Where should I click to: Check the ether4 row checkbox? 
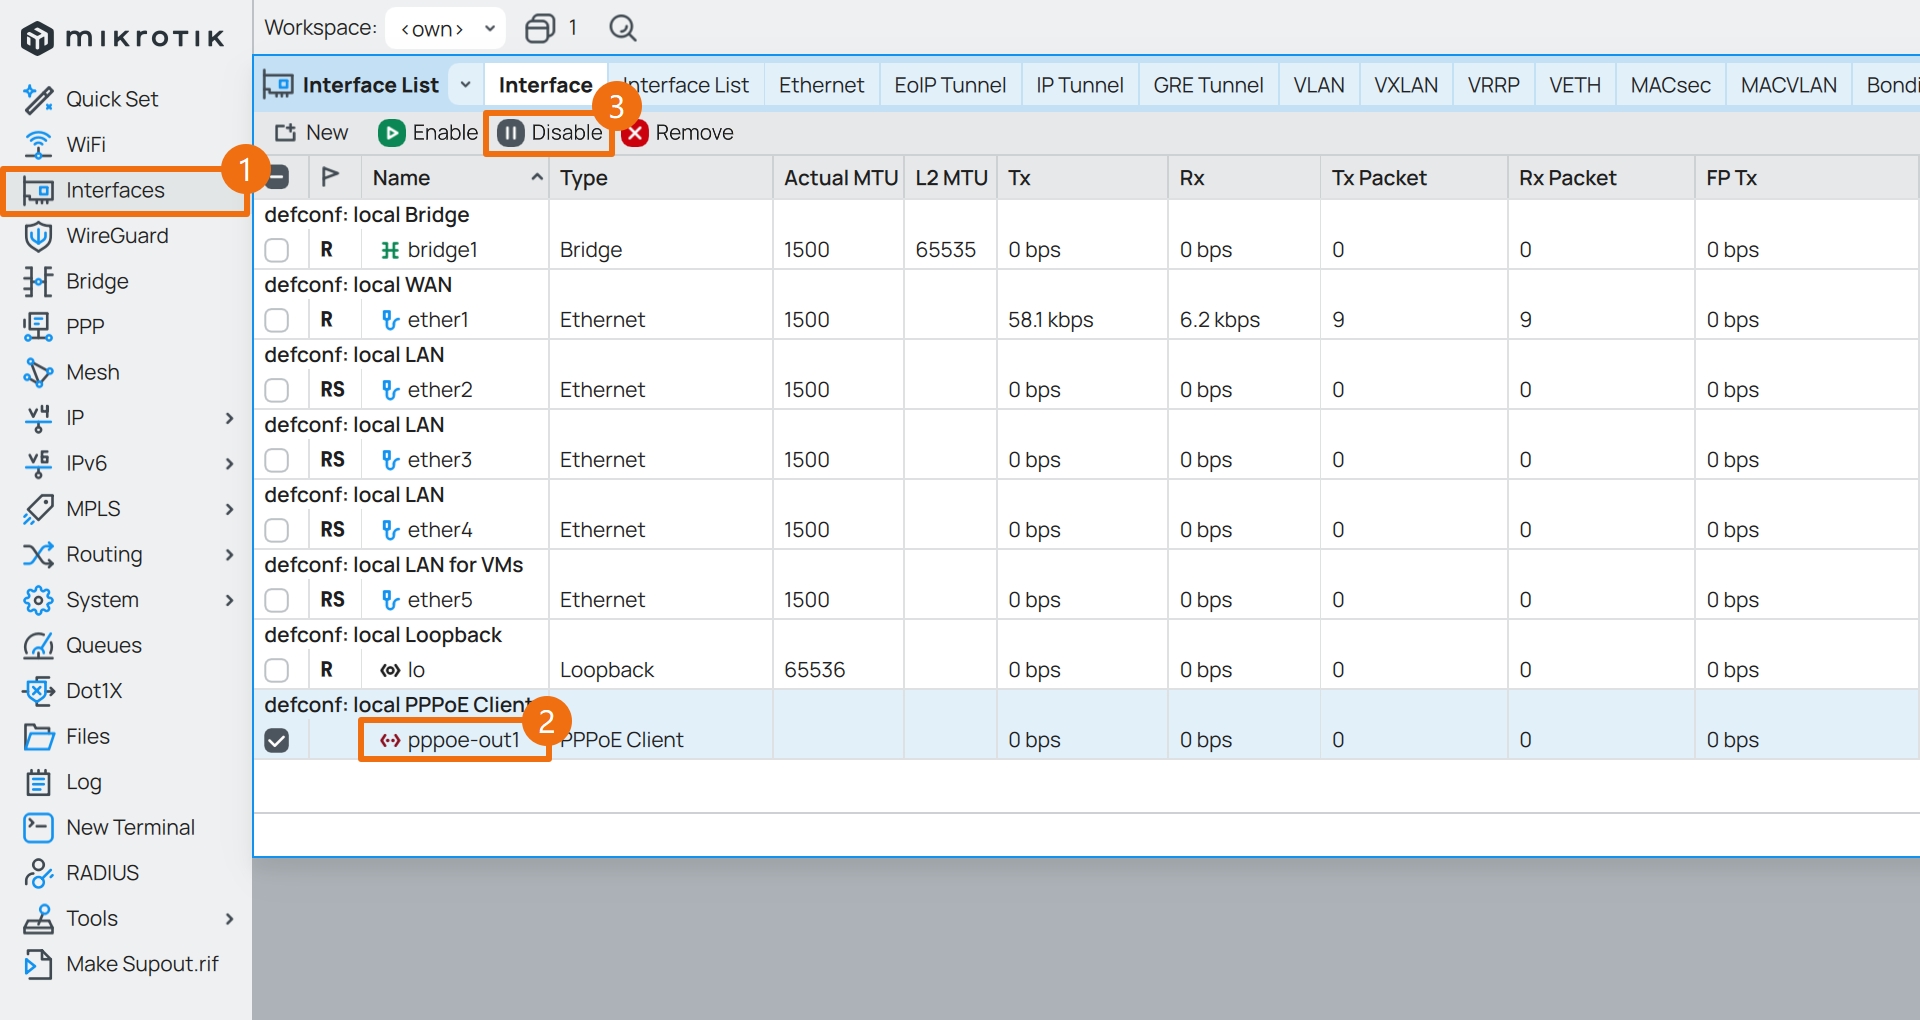tap(277, 530)
